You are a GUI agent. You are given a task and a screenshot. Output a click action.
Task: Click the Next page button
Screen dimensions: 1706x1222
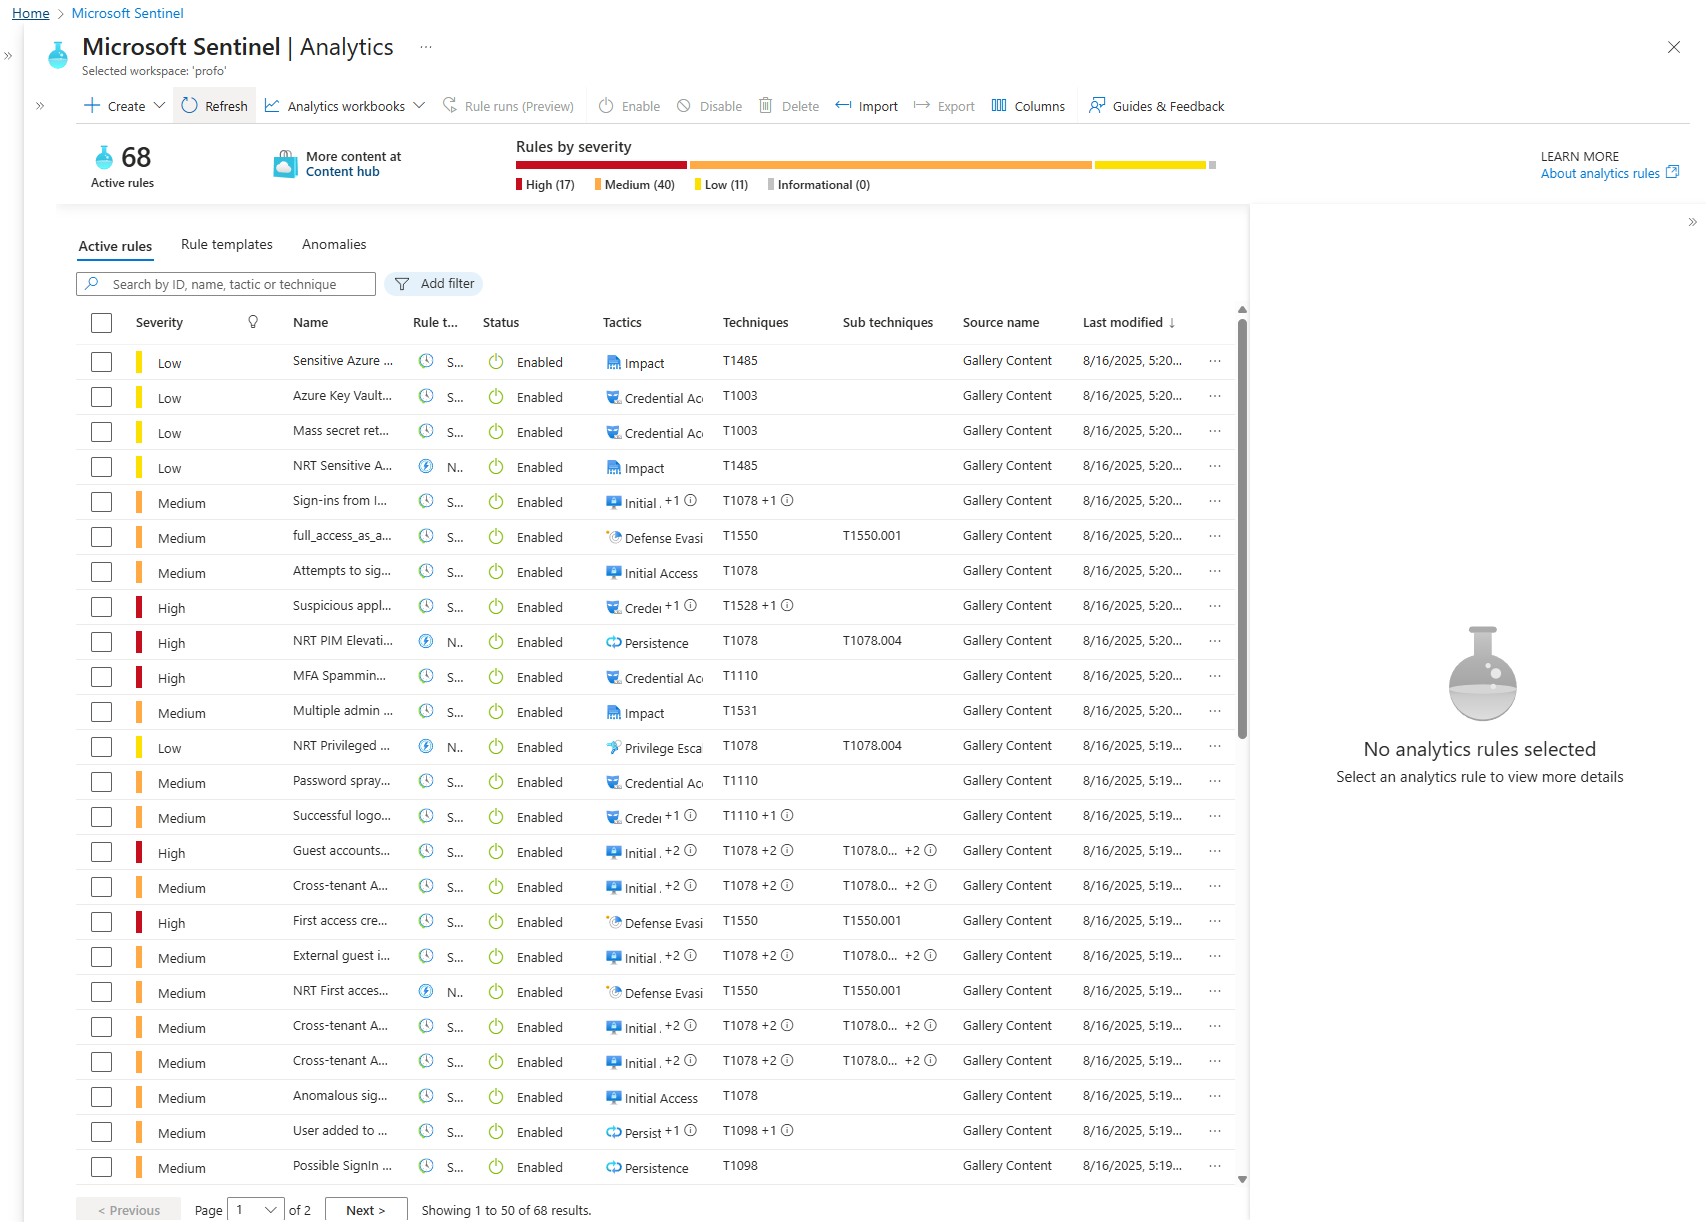tap(366, 1209)
